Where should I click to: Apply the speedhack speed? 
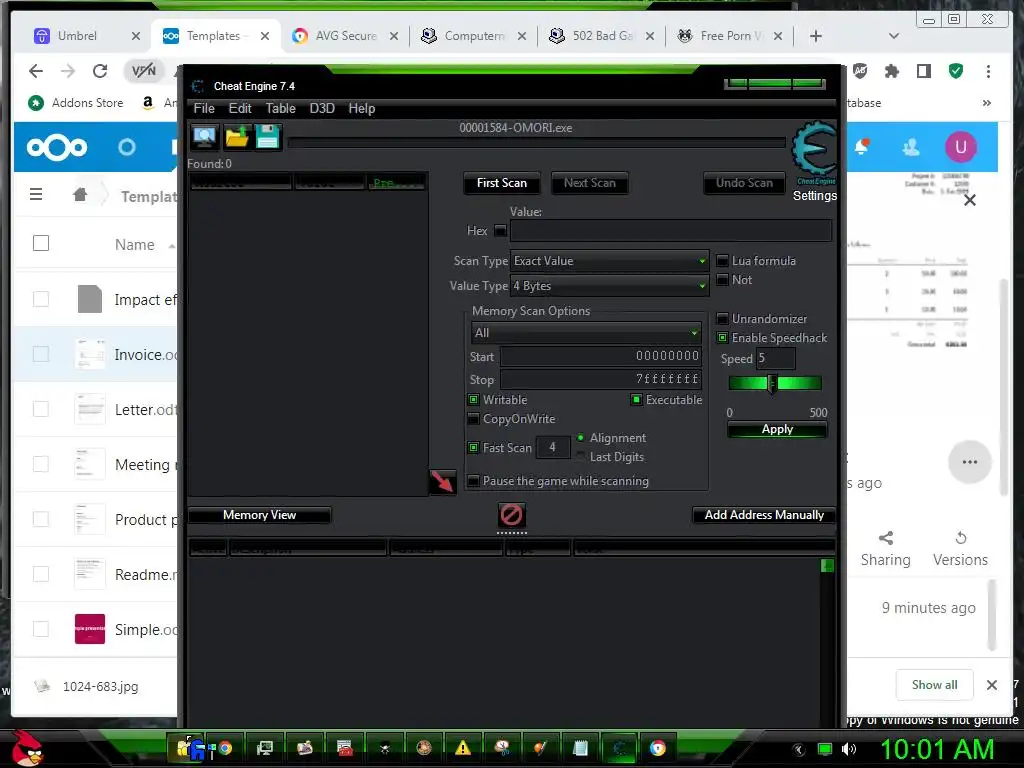click(x=777, y=429)
